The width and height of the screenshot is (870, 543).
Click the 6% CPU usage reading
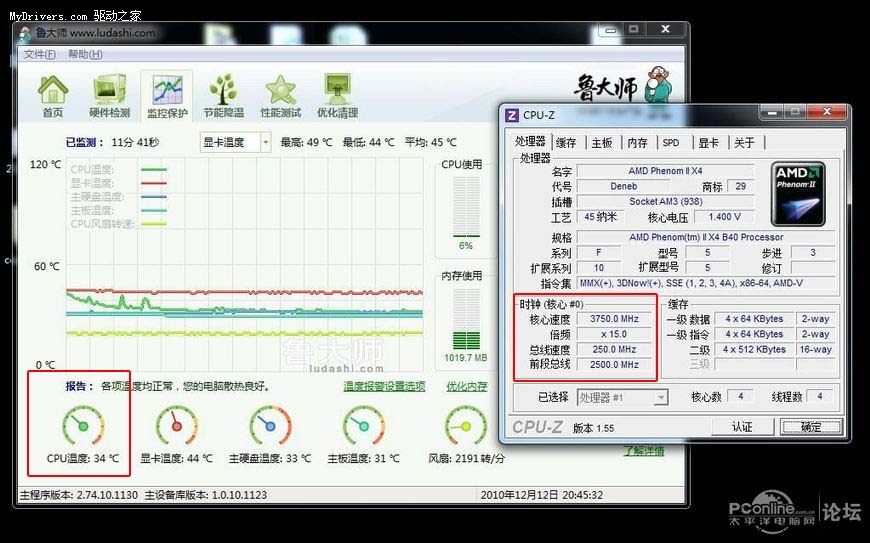point(466,246)
